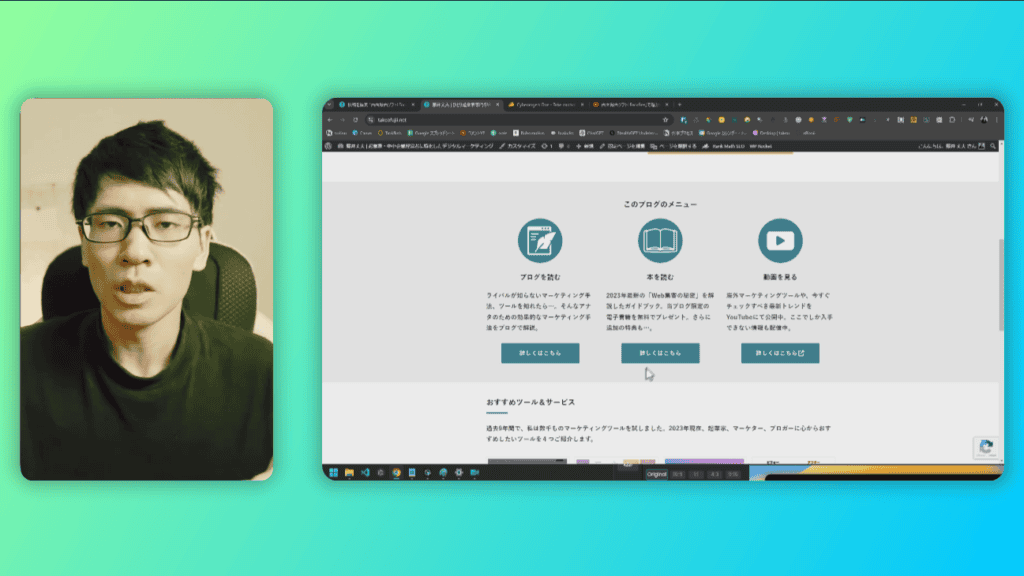The width and height of the screenshot is (1024, 576).
Task: Open the 詳しくはこちら button under ブログを読む
Action: pos(540,353)
